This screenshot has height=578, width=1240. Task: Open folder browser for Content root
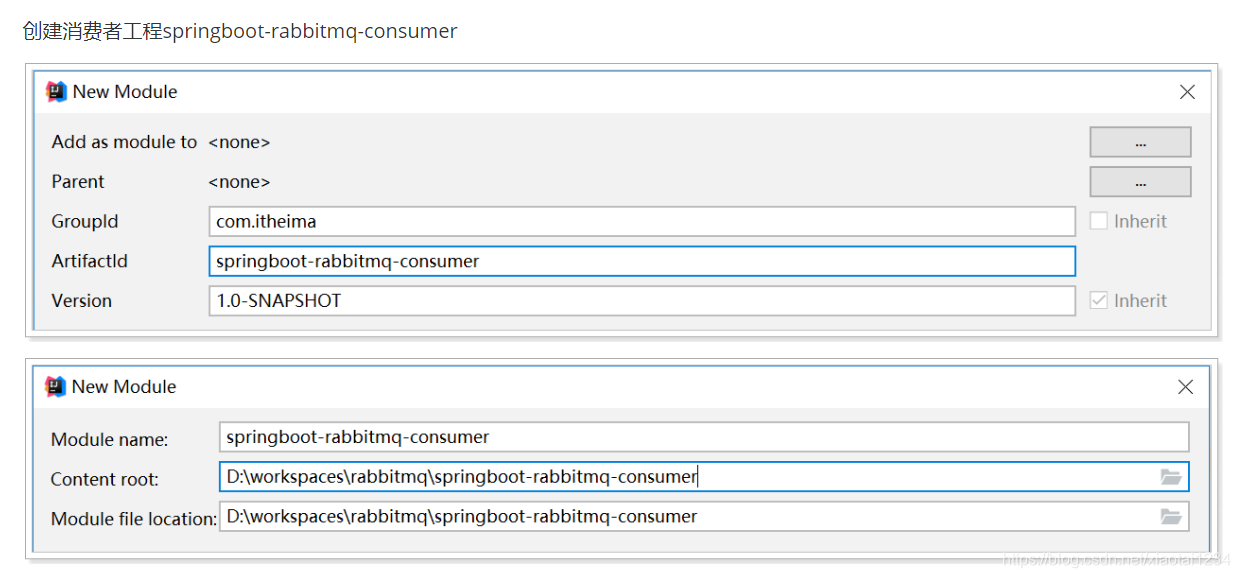point(1171,477)
